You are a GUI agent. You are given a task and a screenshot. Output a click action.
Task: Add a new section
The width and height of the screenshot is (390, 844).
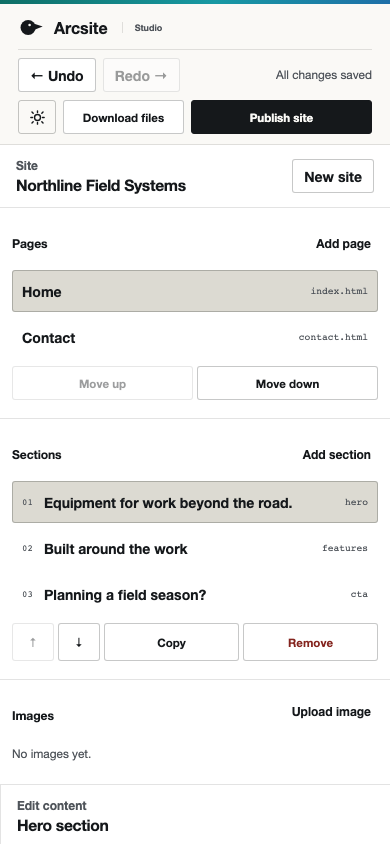(x=337, y=455)
